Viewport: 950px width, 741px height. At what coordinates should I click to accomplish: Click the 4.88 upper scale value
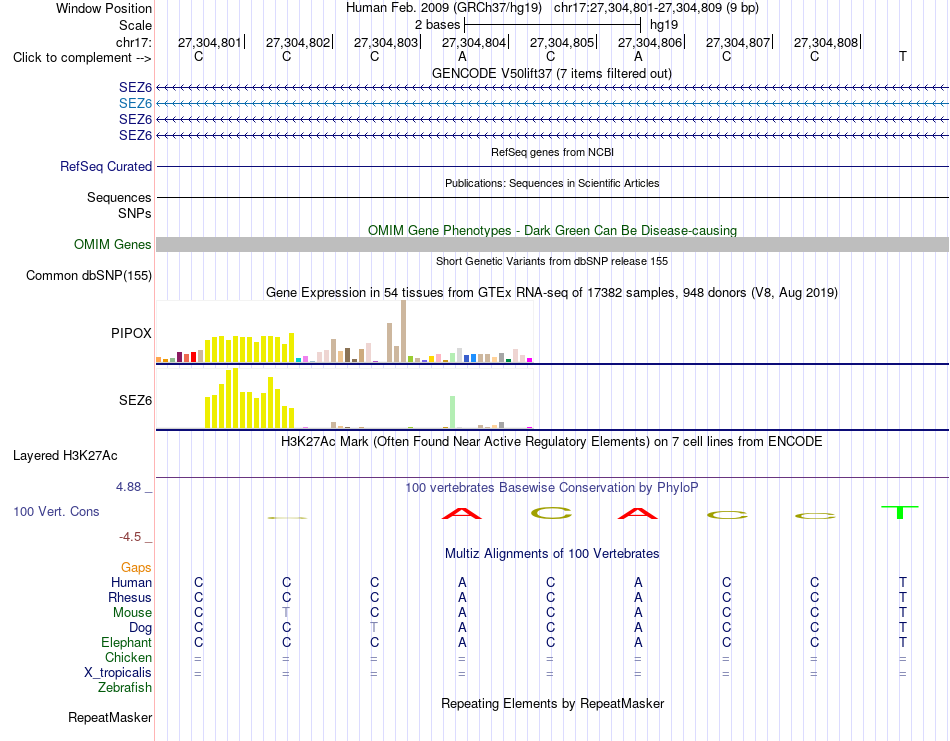[x=128, y=487]
